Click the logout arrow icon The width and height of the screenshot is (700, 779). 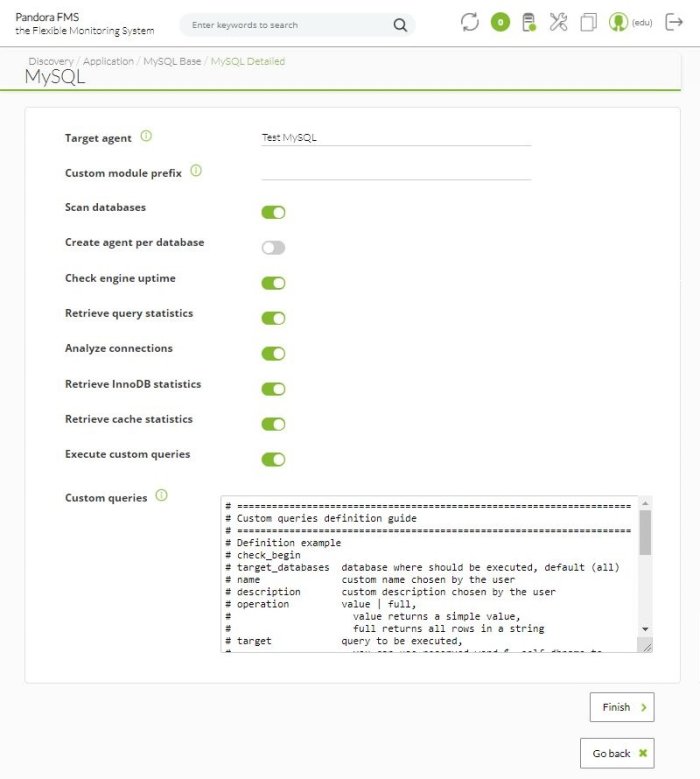[x=674, y=22]
